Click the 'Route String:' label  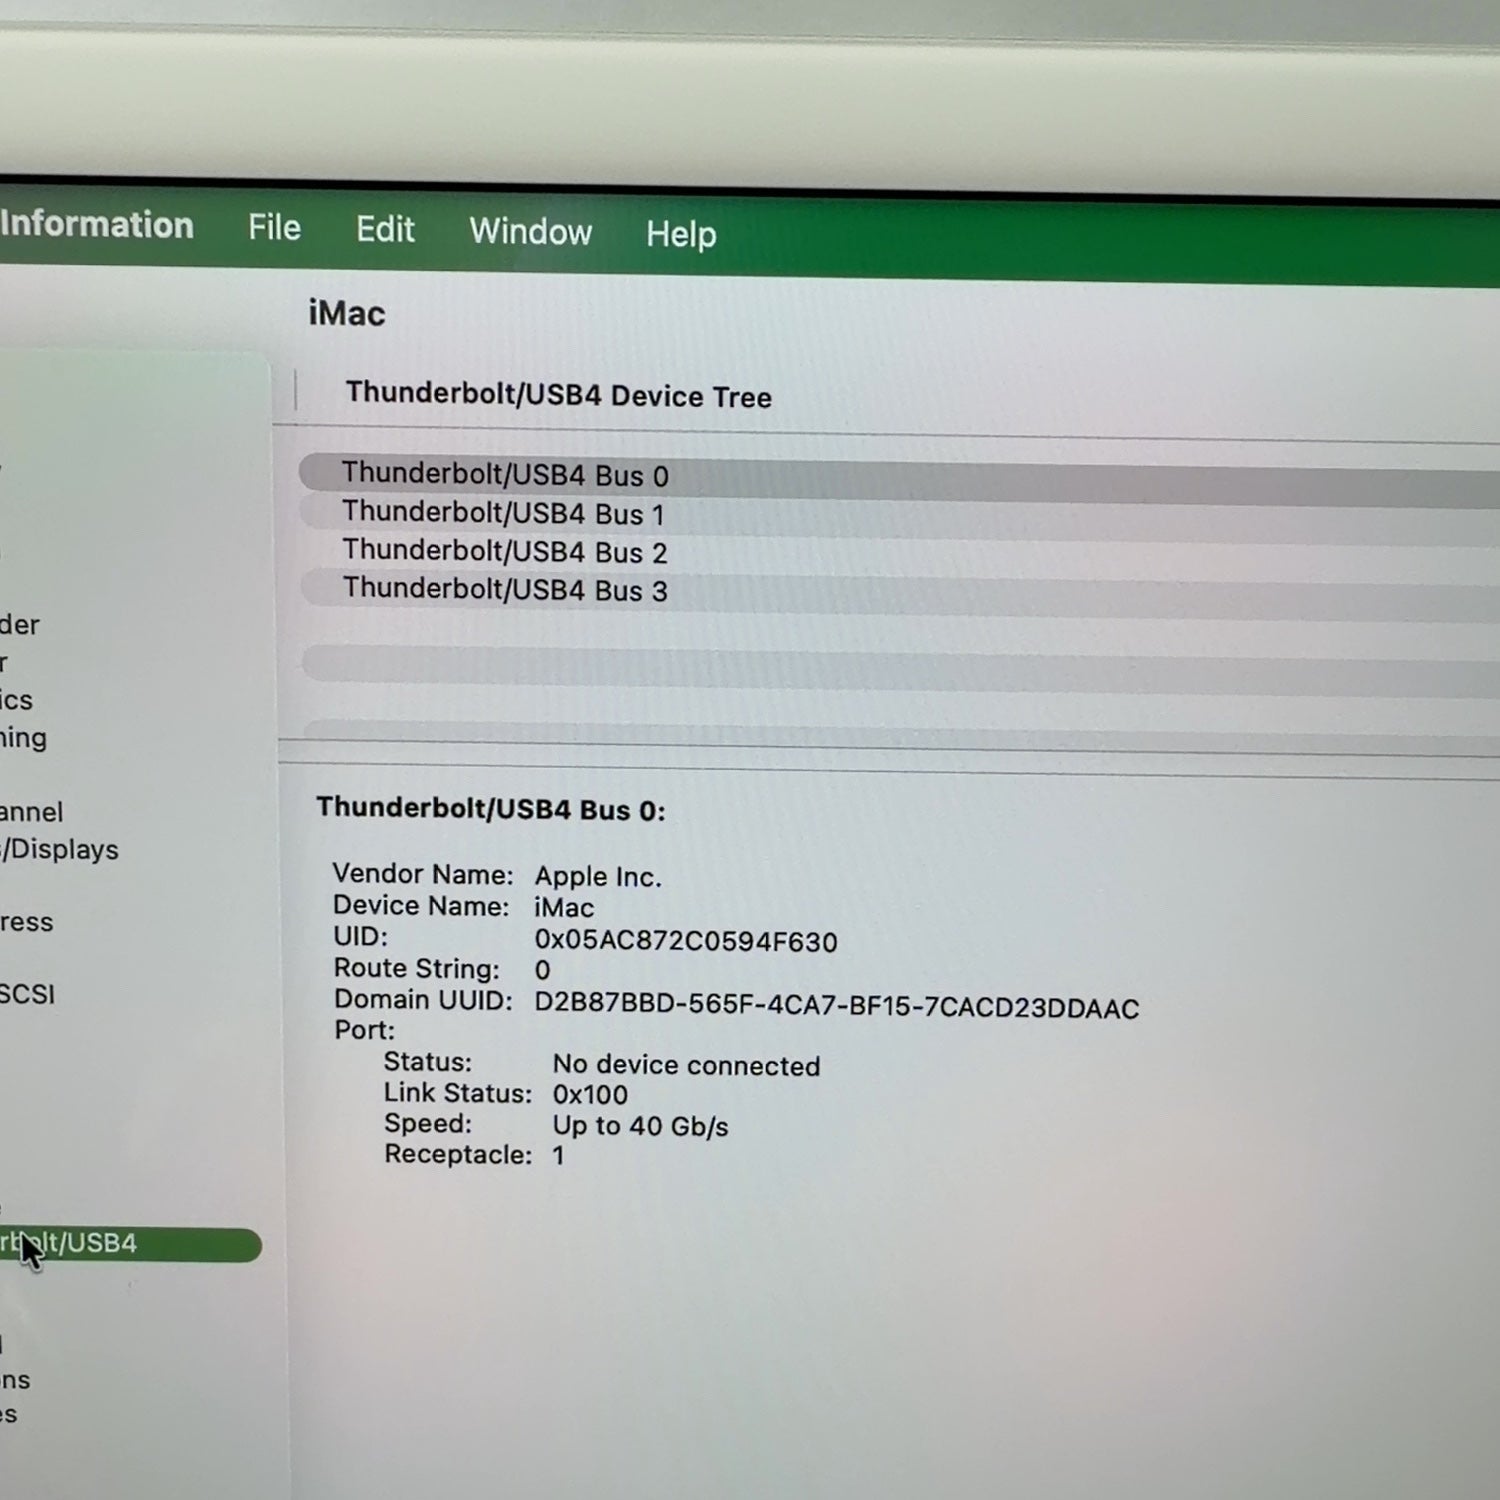point(416,969)
